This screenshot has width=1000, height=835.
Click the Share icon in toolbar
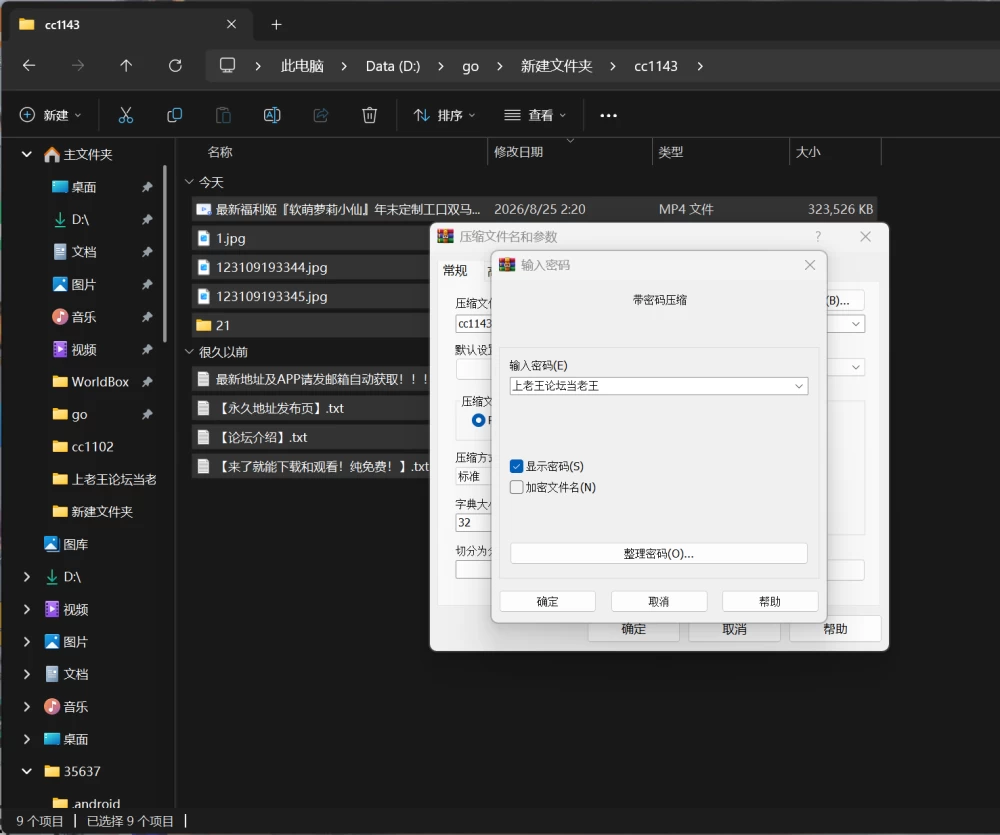coord(321,115)
